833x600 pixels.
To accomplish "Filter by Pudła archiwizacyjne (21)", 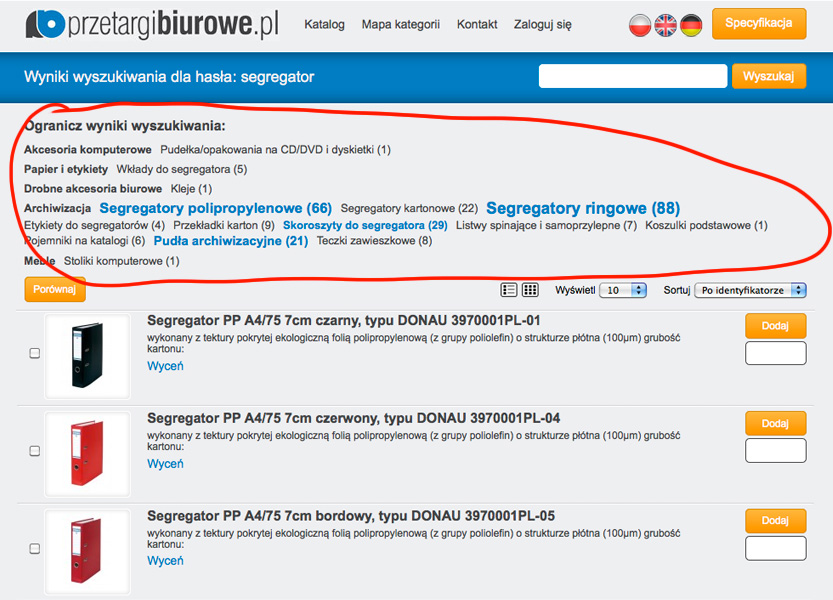I will pos(231,241).
